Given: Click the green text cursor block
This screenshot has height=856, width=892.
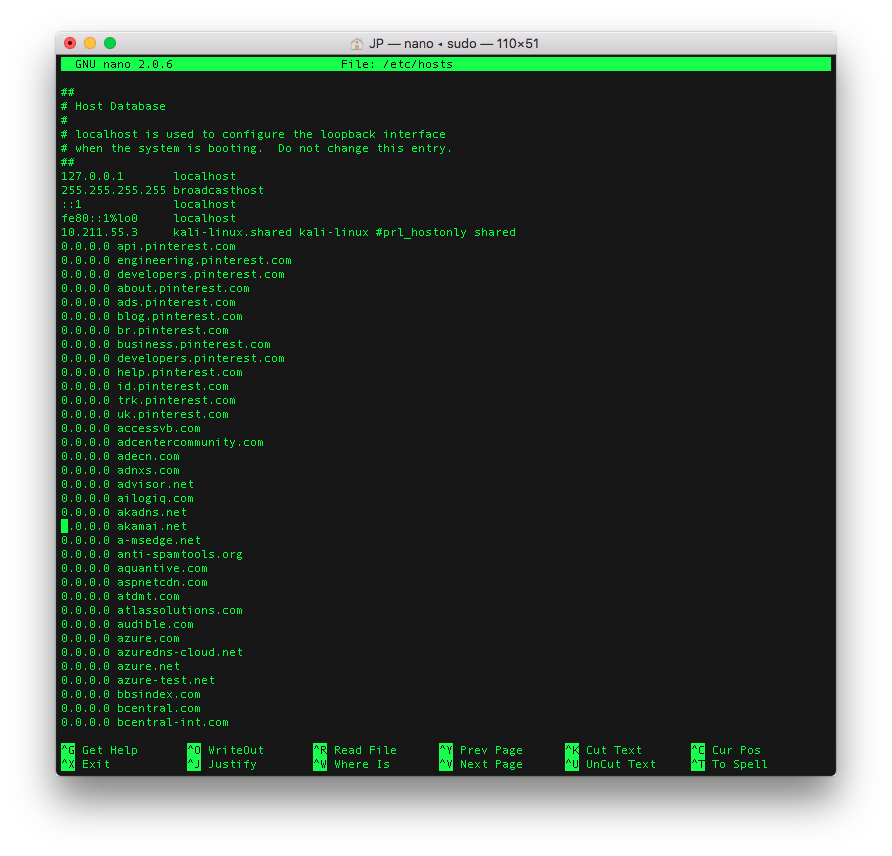Looking at the screenshot, I should click(x=64, y=526).
